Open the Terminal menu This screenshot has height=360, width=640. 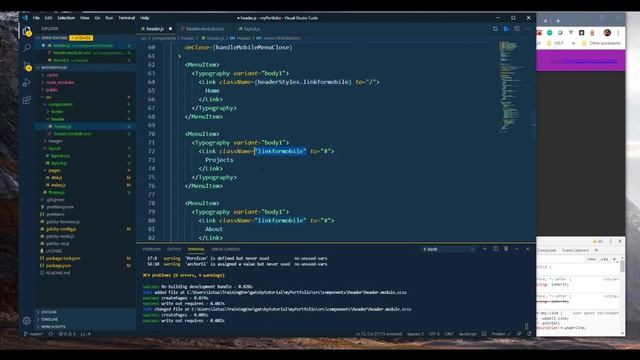127,18
